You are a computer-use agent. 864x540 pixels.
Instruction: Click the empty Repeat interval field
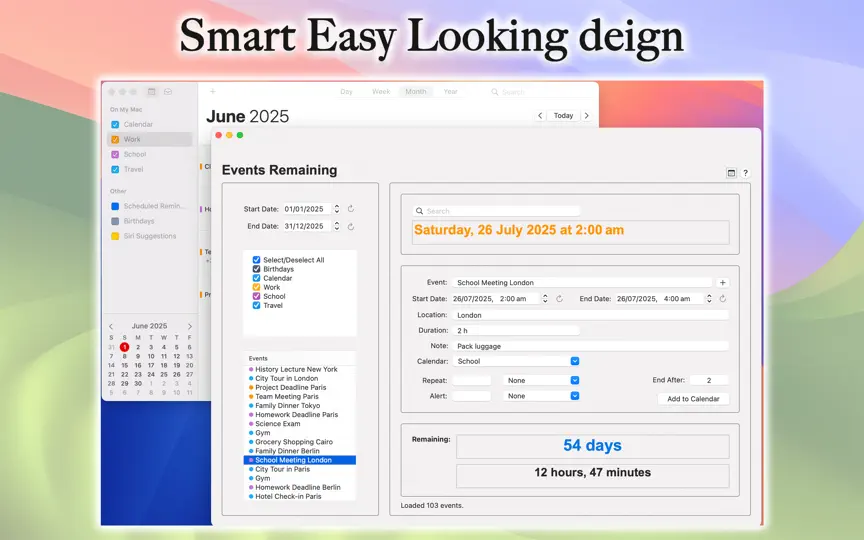pyautogui.click(x=472, y=380)
